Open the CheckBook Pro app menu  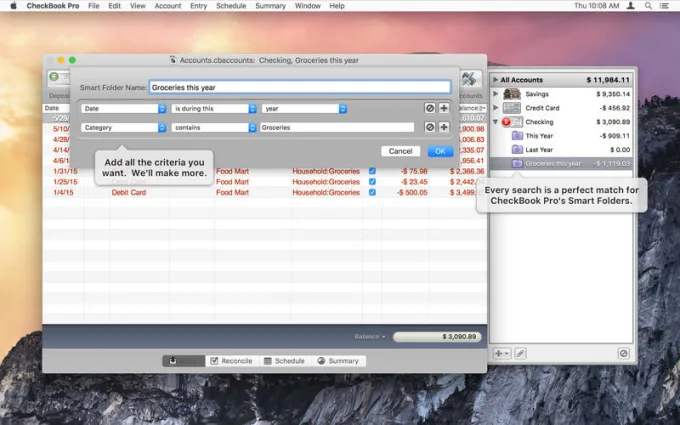coord(53,6)
